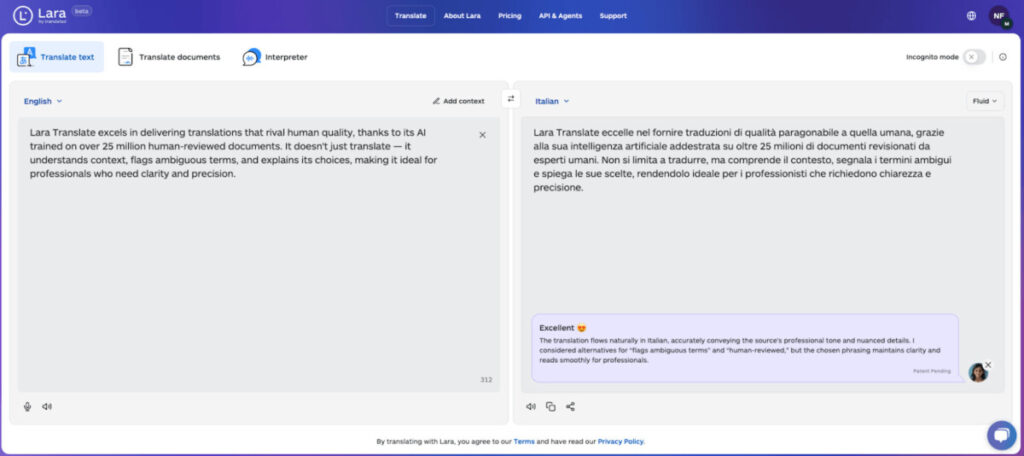1024x456 pixels.
Task: Open the Fluid style dropdown
Action: coord(985,101)
